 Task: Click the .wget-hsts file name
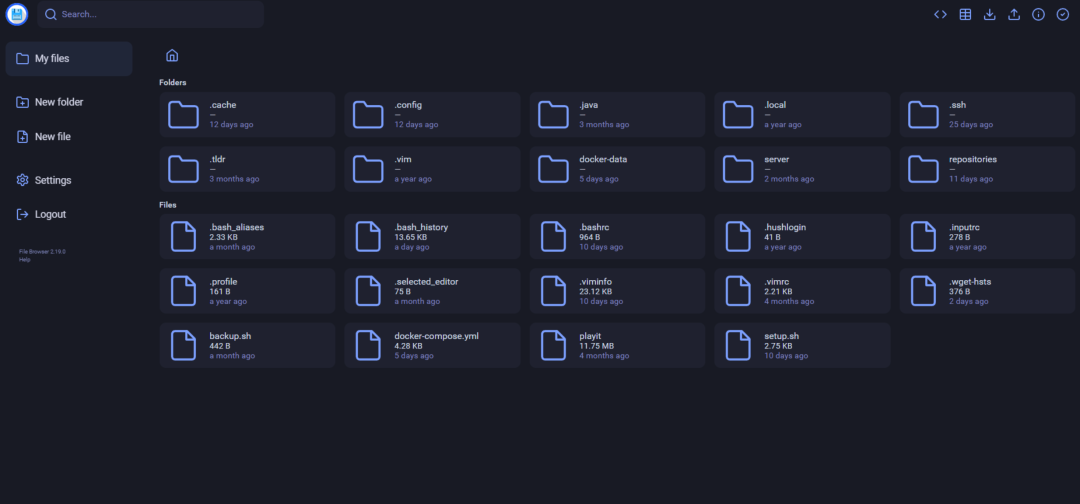[x=970, y=282]
